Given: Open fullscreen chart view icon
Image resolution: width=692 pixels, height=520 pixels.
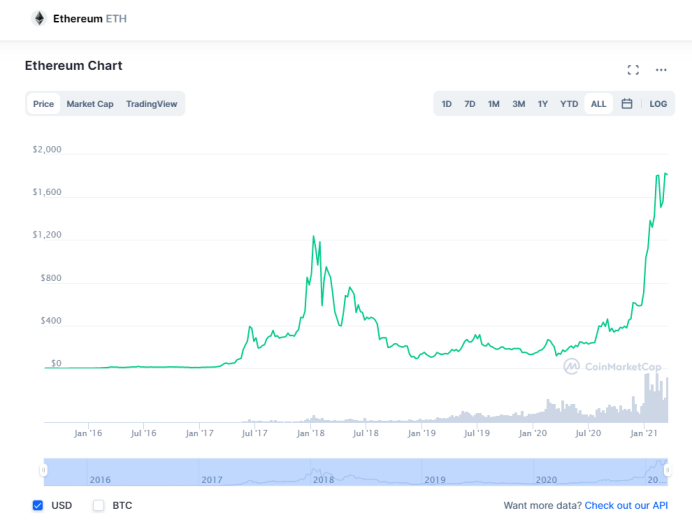Looking at the screenshot, I should click(x=633, y=70).
